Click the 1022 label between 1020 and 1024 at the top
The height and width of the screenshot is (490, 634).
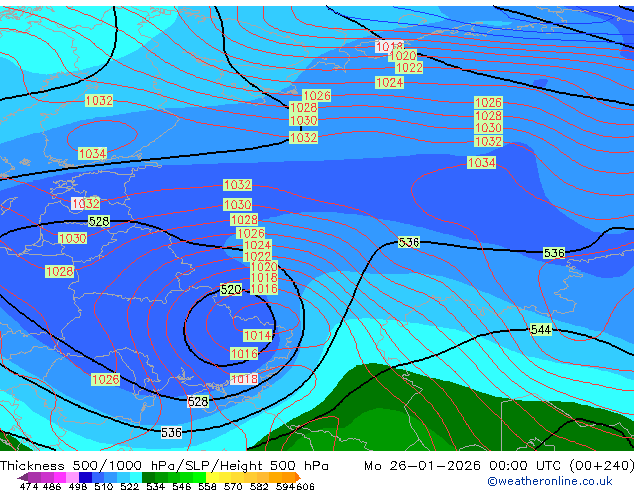pos(409,68)
